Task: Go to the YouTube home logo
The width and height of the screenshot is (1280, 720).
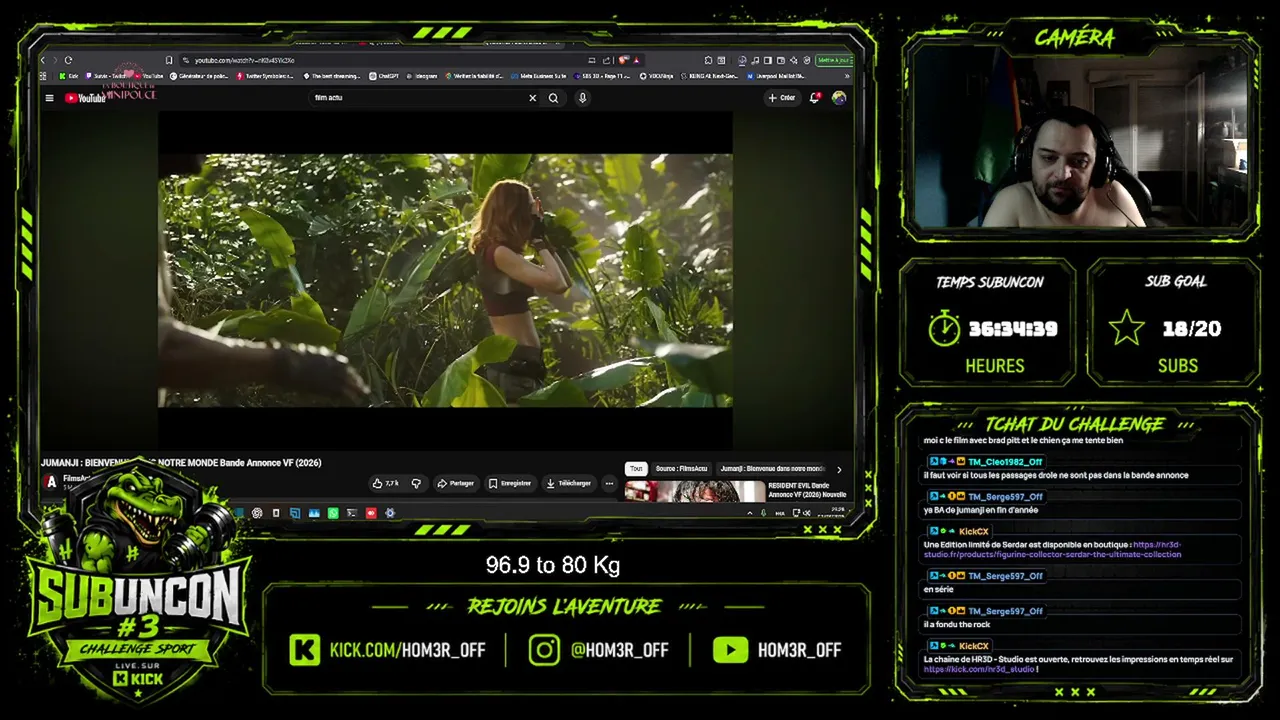Action: (85, 98)
